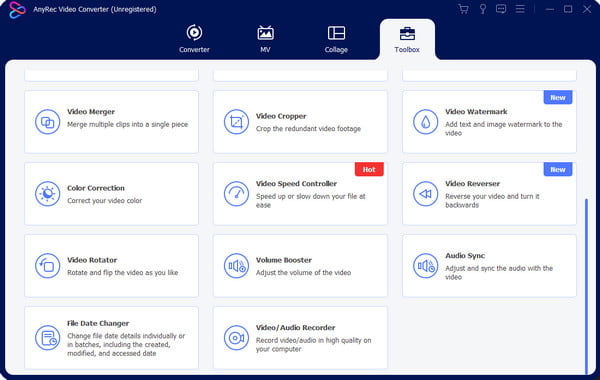Click 'Record video/audio in high quality' description
The image size is (600, 380).
pyautogui.click(x=313, y=344)
